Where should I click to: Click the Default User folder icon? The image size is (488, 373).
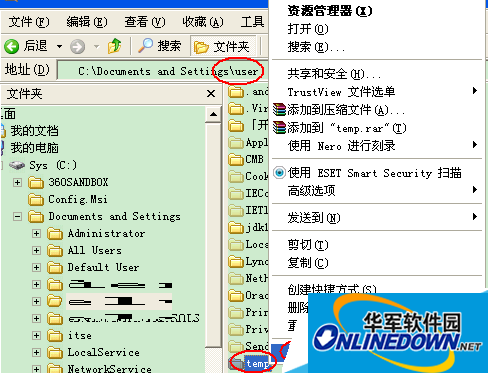coord(55,268)
